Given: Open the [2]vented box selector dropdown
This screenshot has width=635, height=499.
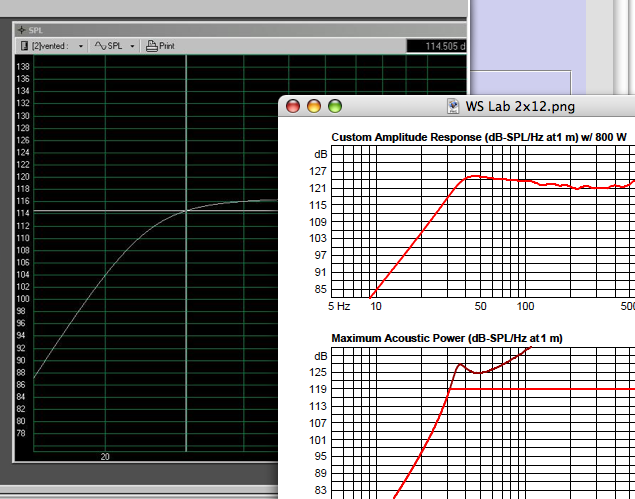Looking at the screenshot, I should (81, 46).
